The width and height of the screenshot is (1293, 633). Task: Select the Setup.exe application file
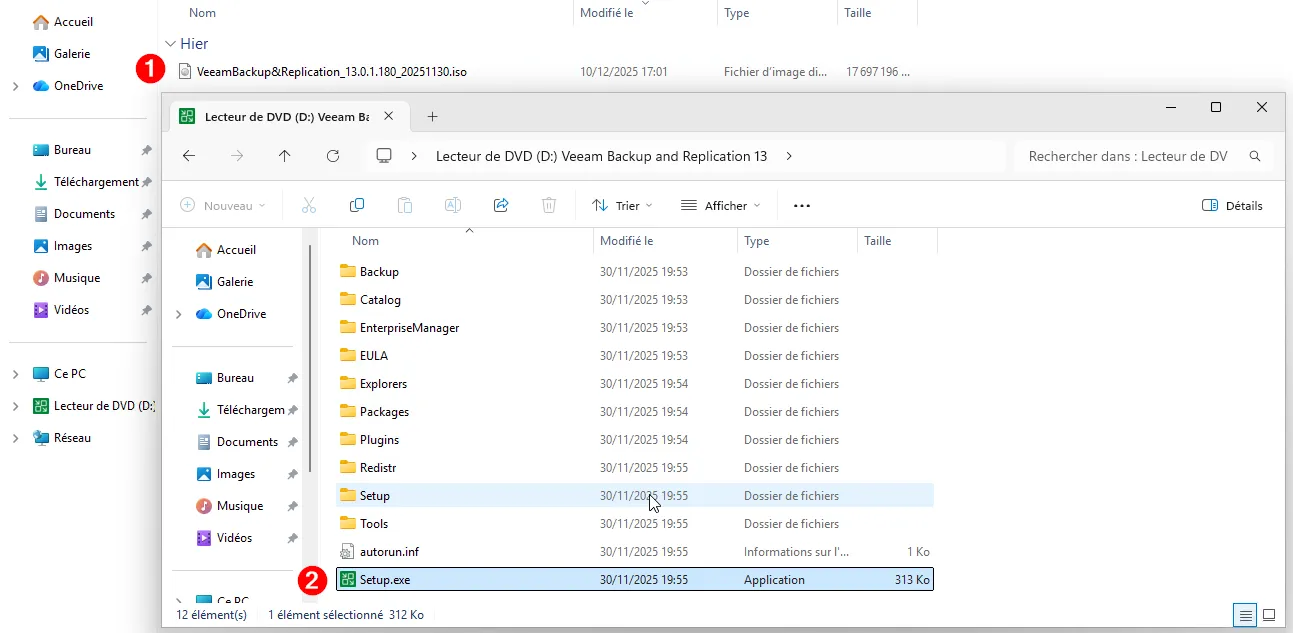[x=385, y=580]
